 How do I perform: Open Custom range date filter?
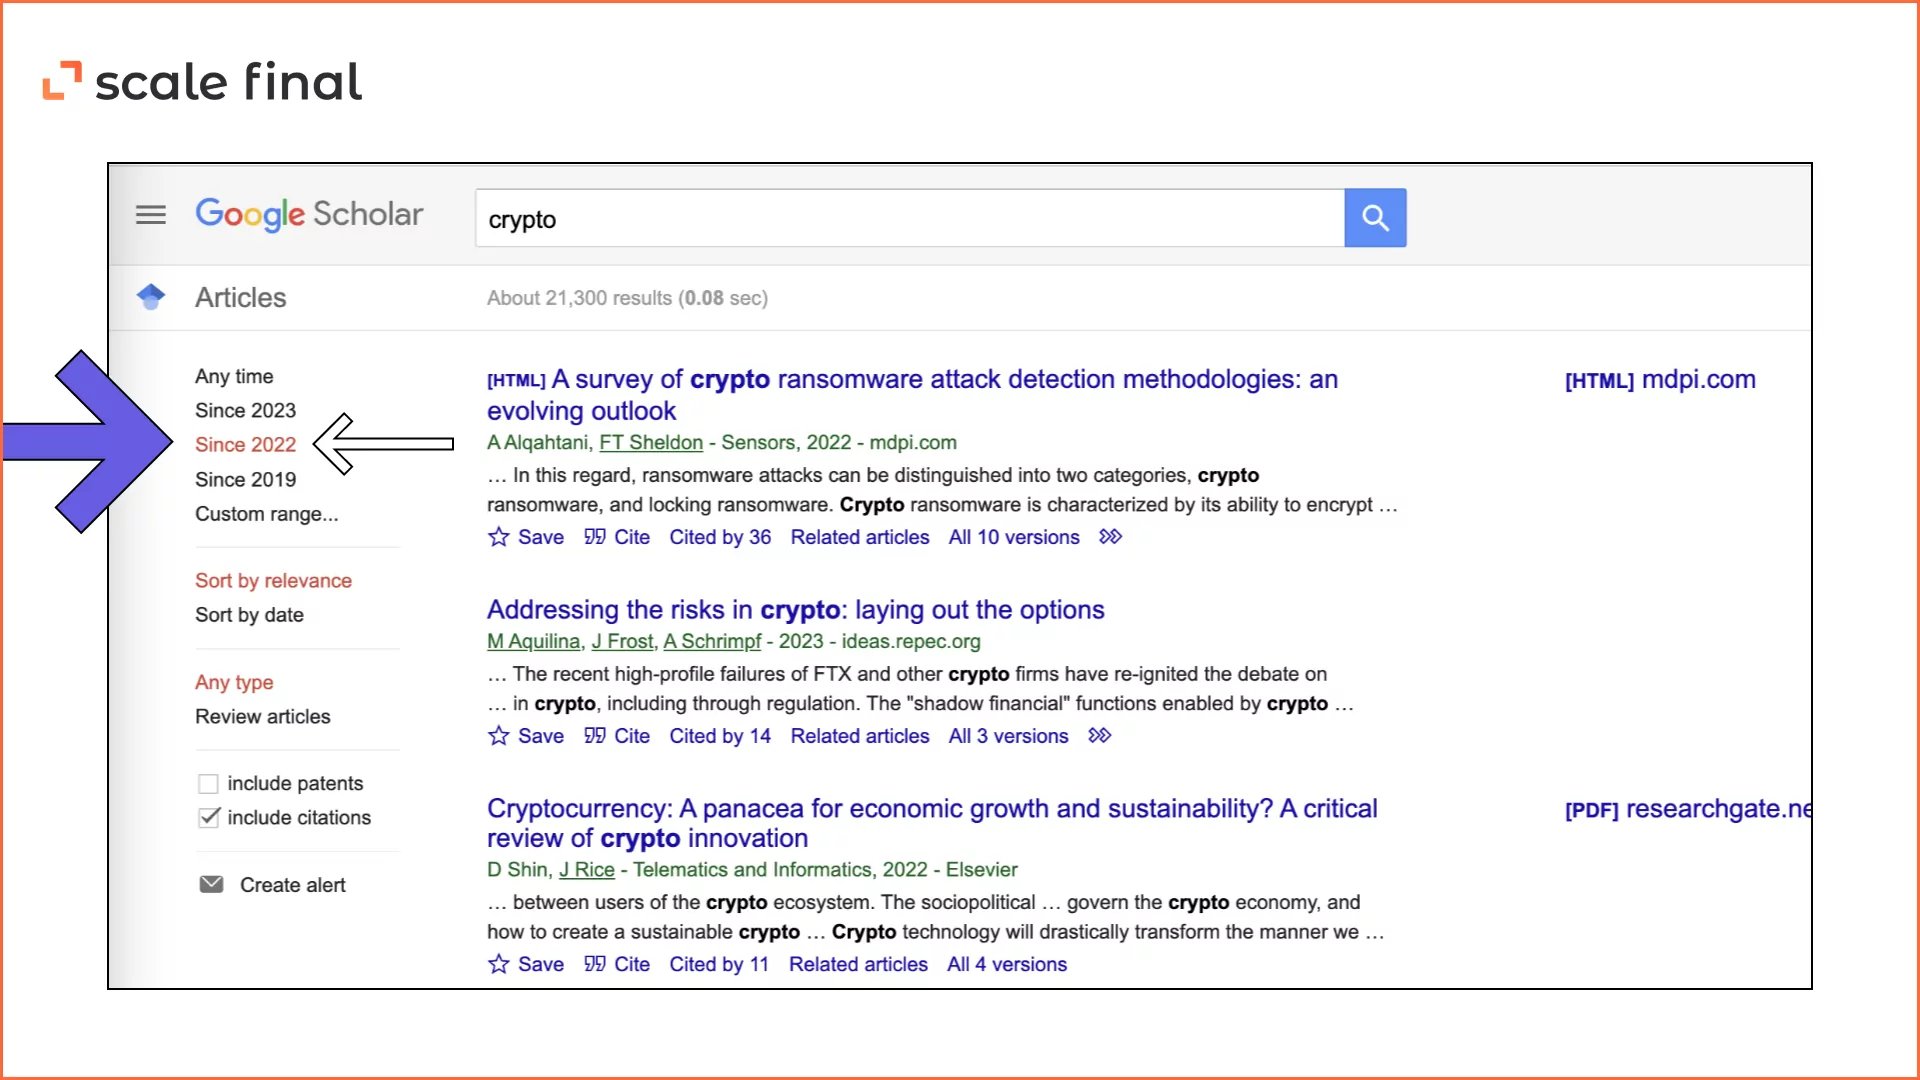266,514
